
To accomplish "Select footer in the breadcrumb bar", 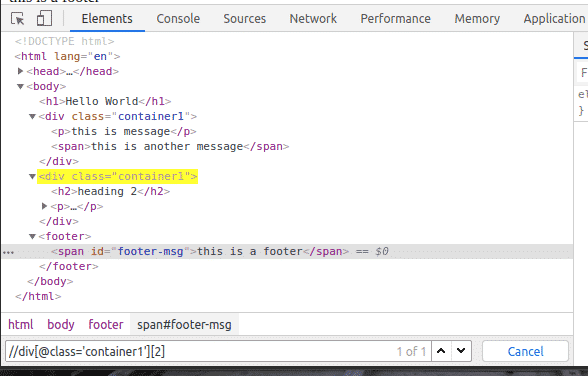I will [x=106, y=324].
